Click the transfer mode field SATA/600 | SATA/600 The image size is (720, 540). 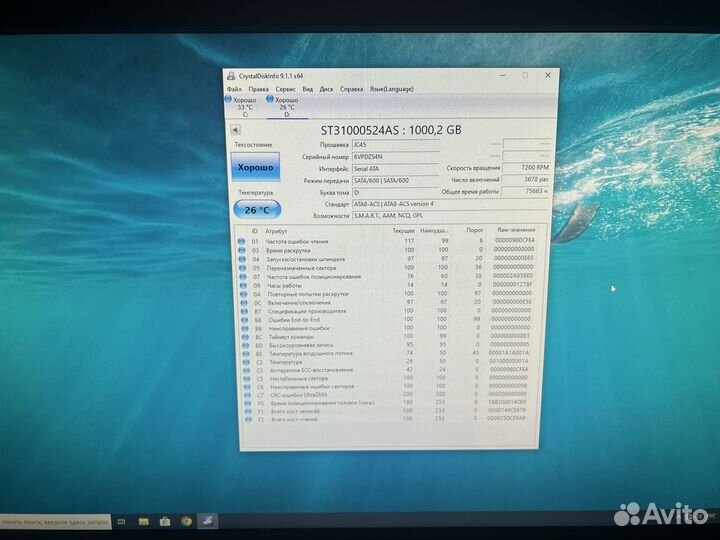(396, 180)
